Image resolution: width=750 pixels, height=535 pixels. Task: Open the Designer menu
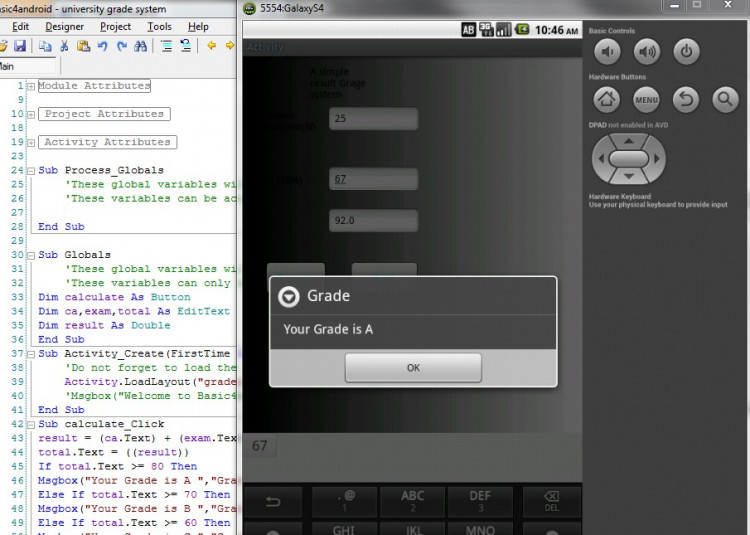(65, 27)
